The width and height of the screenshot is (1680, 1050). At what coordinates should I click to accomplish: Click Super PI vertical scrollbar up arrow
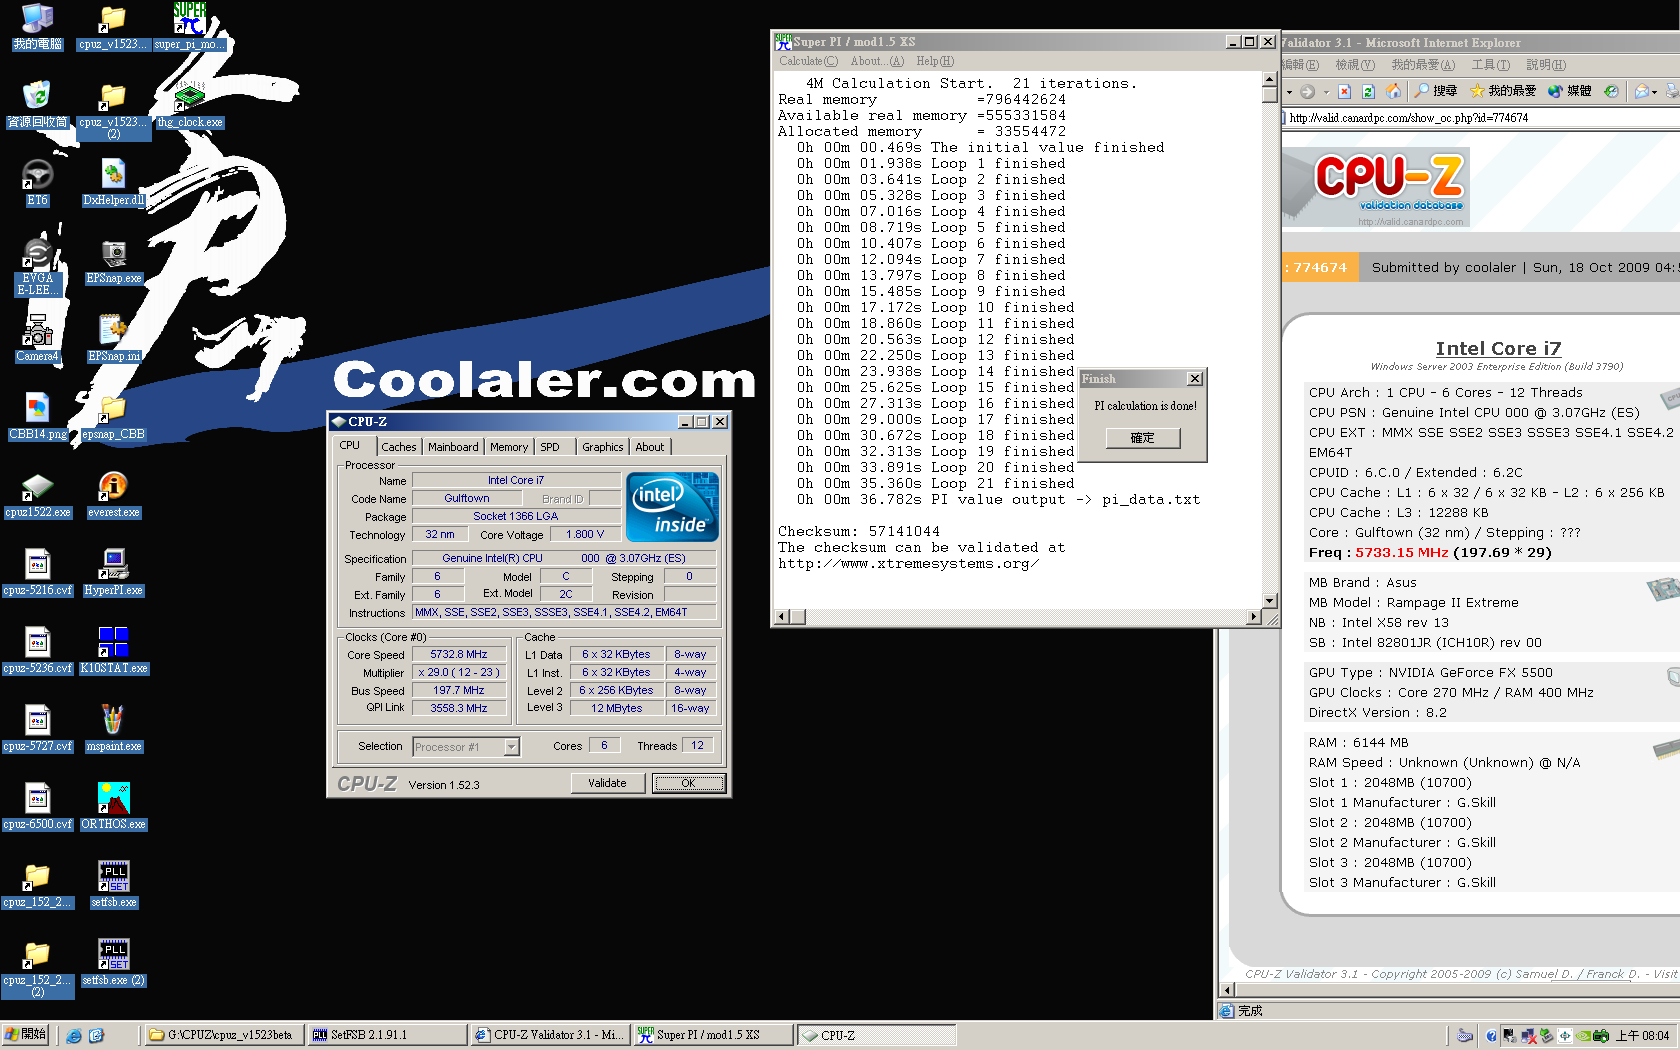pos(1270,79)
